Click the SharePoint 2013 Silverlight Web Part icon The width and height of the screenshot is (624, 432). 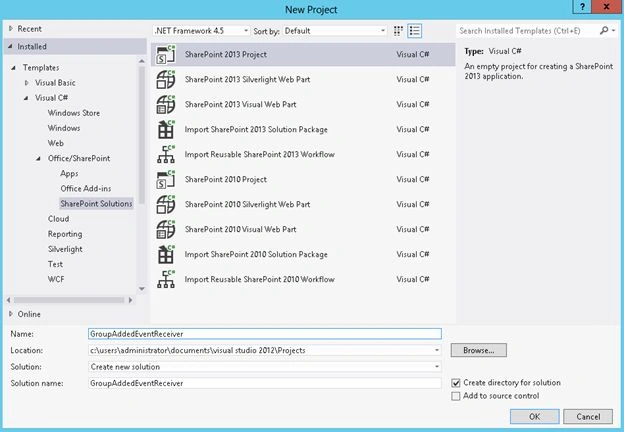pos(166,80)
